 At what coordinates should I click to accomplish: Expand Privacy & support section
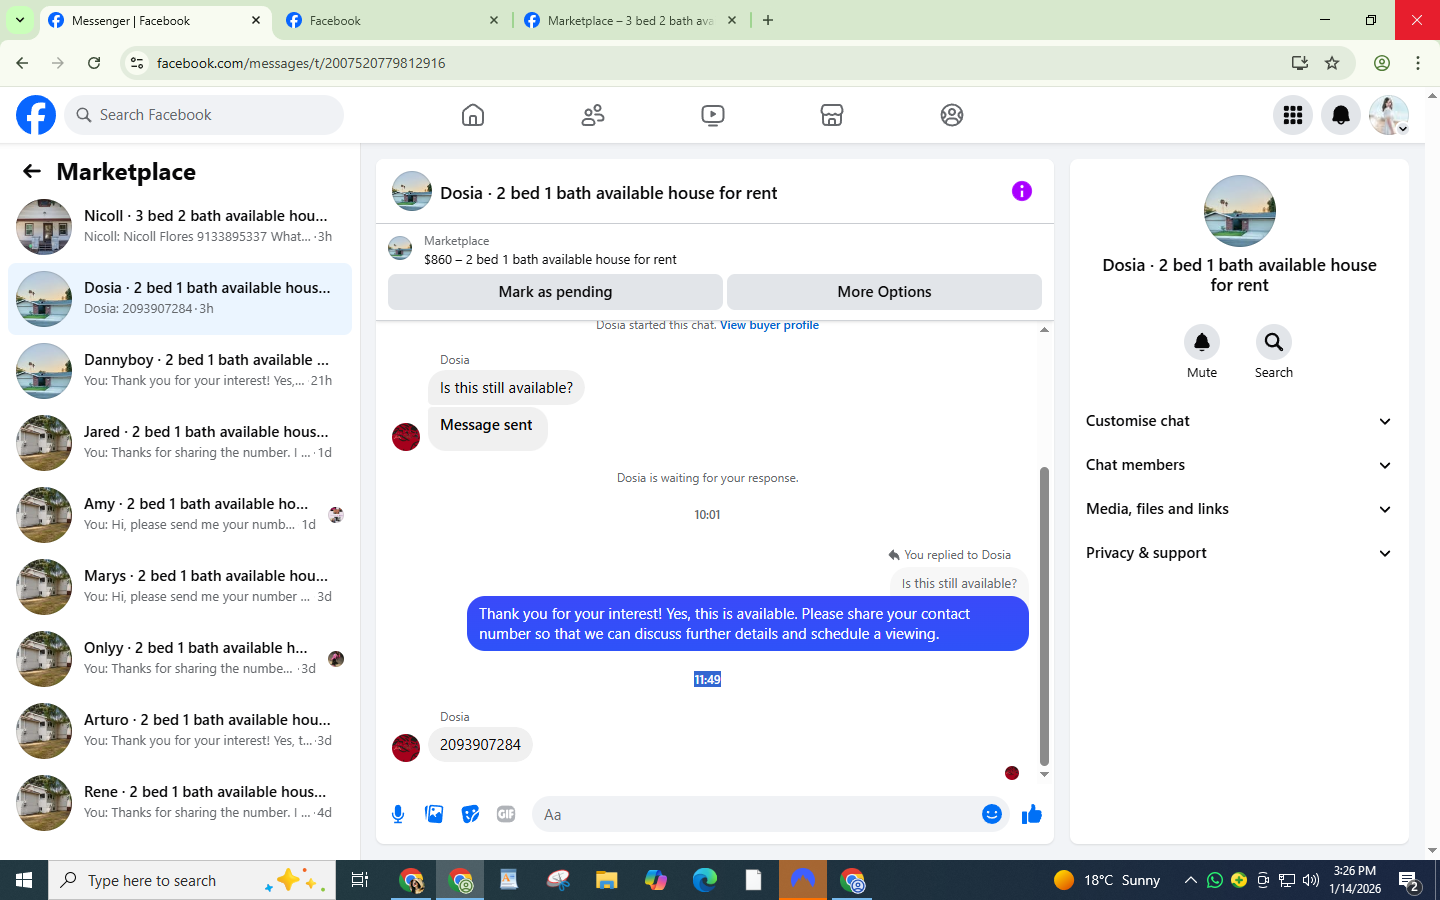[x=1239, y=553]
